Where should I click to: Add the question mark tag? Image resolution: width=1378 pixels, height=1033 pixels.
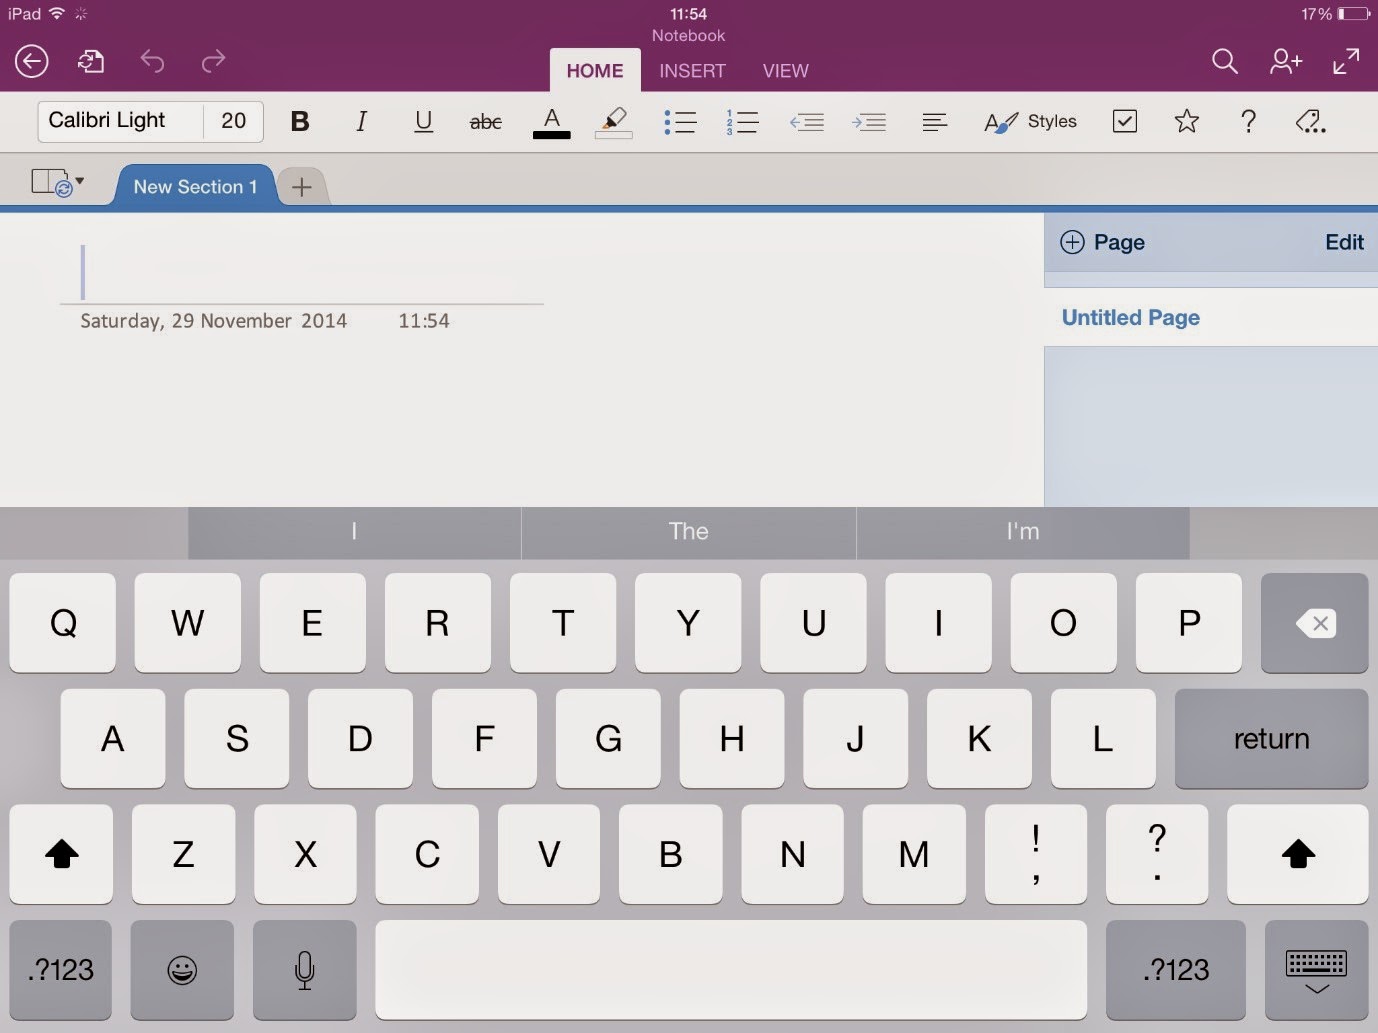click(1248, 121)
